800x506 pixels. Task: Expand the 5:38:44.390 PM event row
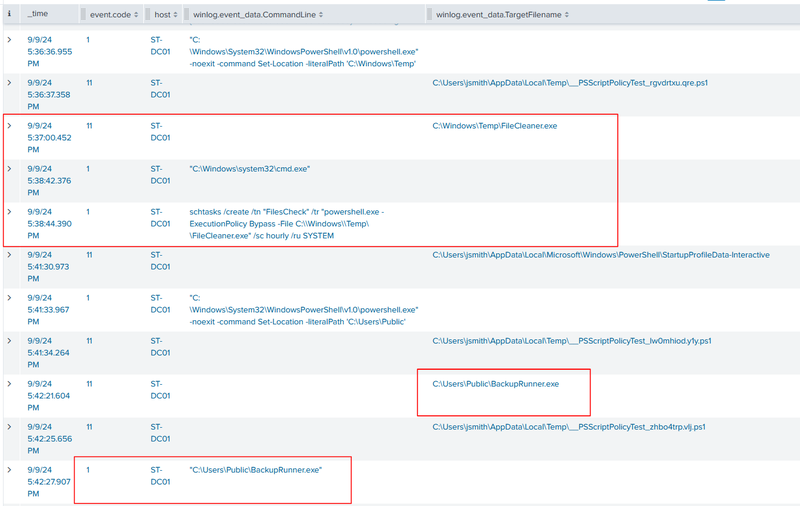point(9,211)
